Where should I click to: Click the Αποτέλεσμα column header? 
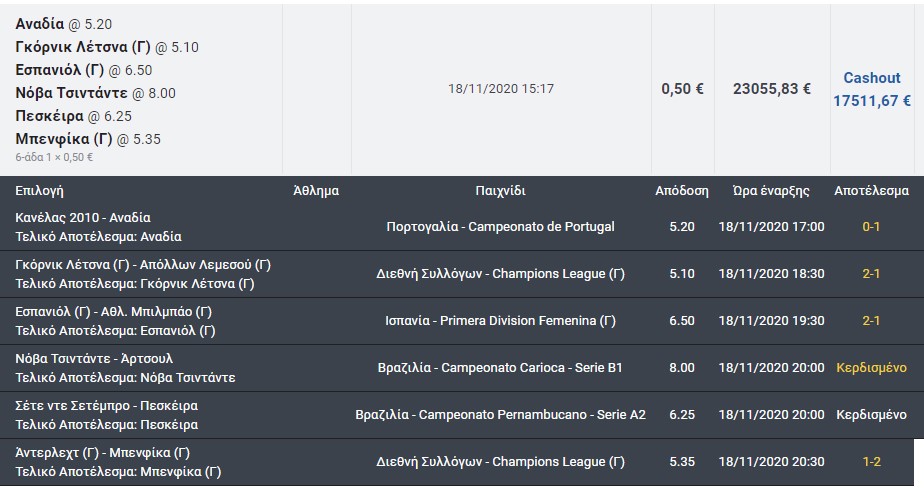pos(871,191)
